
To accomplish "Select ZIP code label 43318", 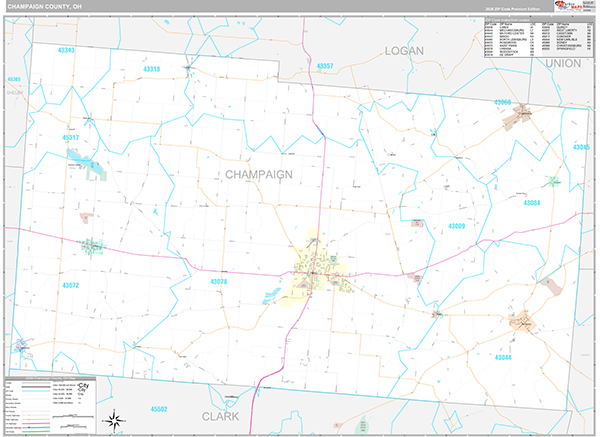I will 152,69.
